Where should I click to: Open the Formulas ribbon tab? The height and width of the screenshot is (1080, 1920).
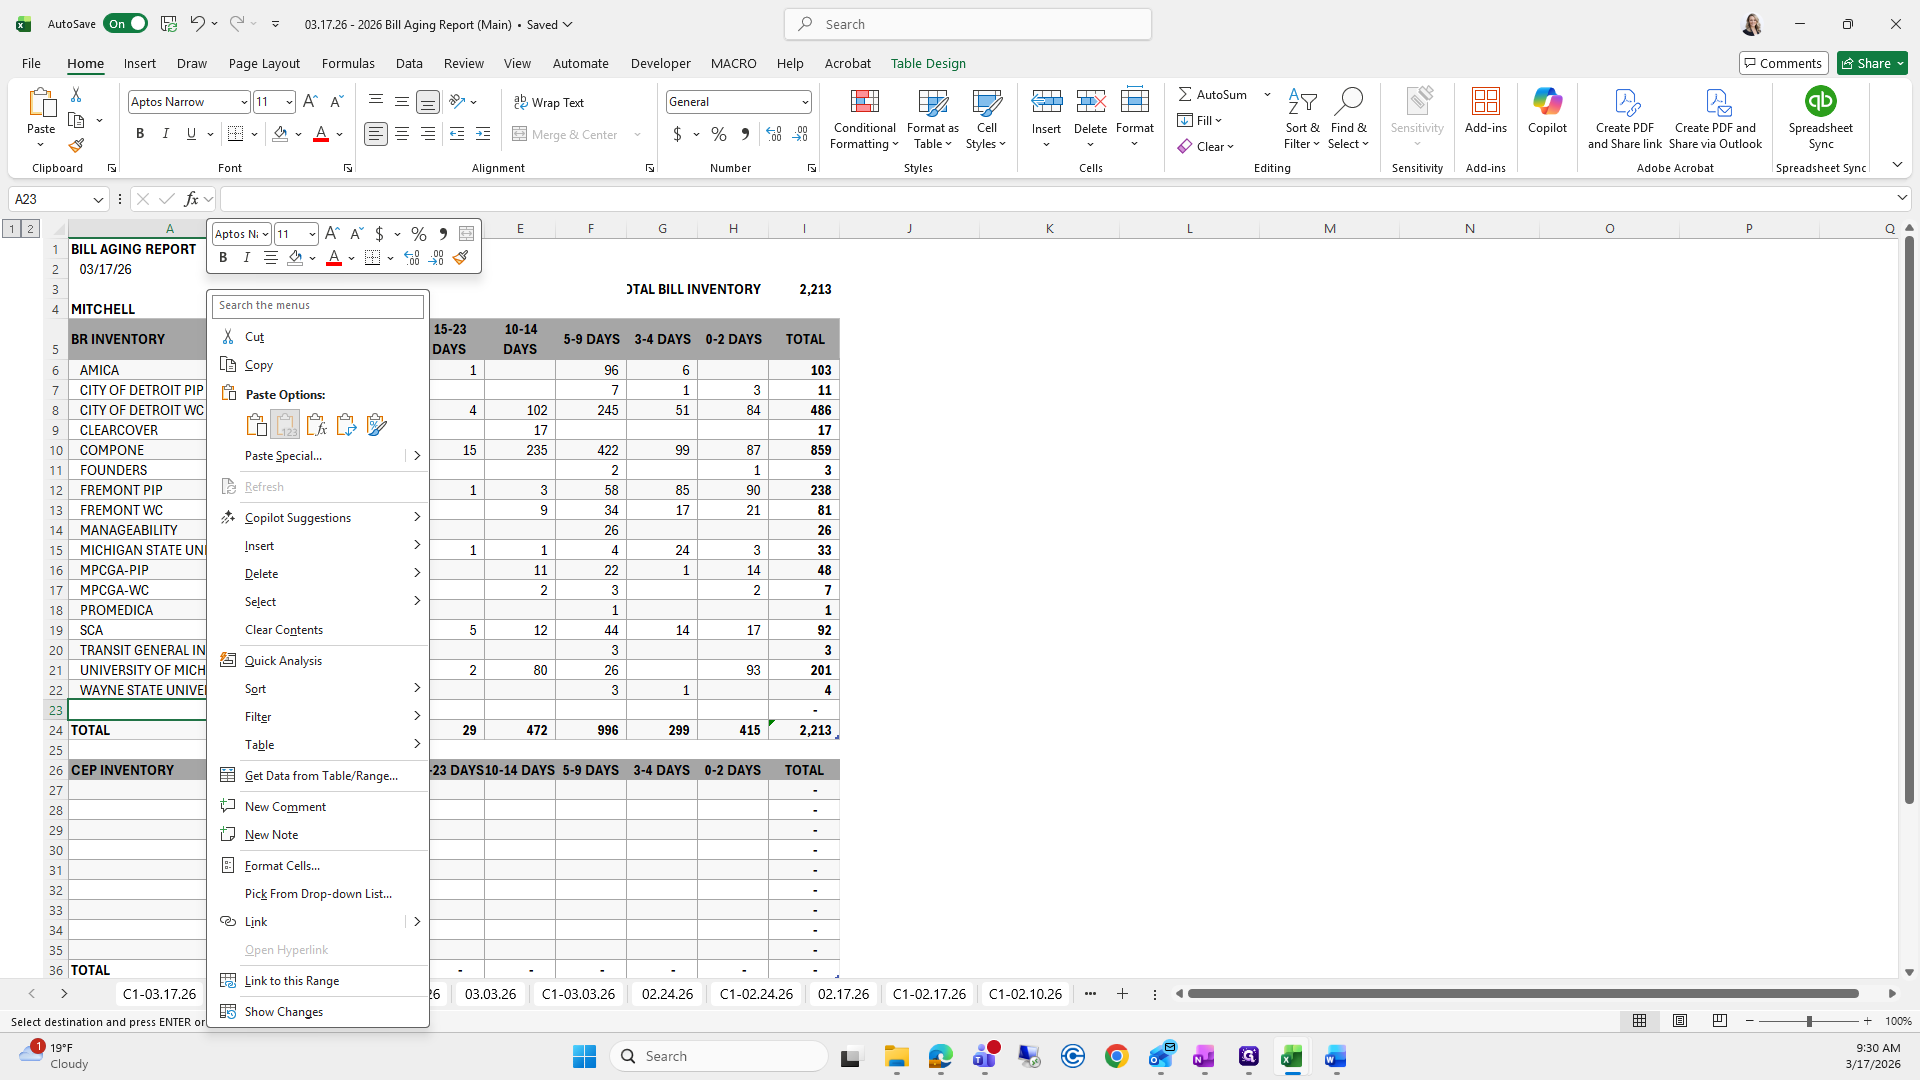(x=348, y=63)
